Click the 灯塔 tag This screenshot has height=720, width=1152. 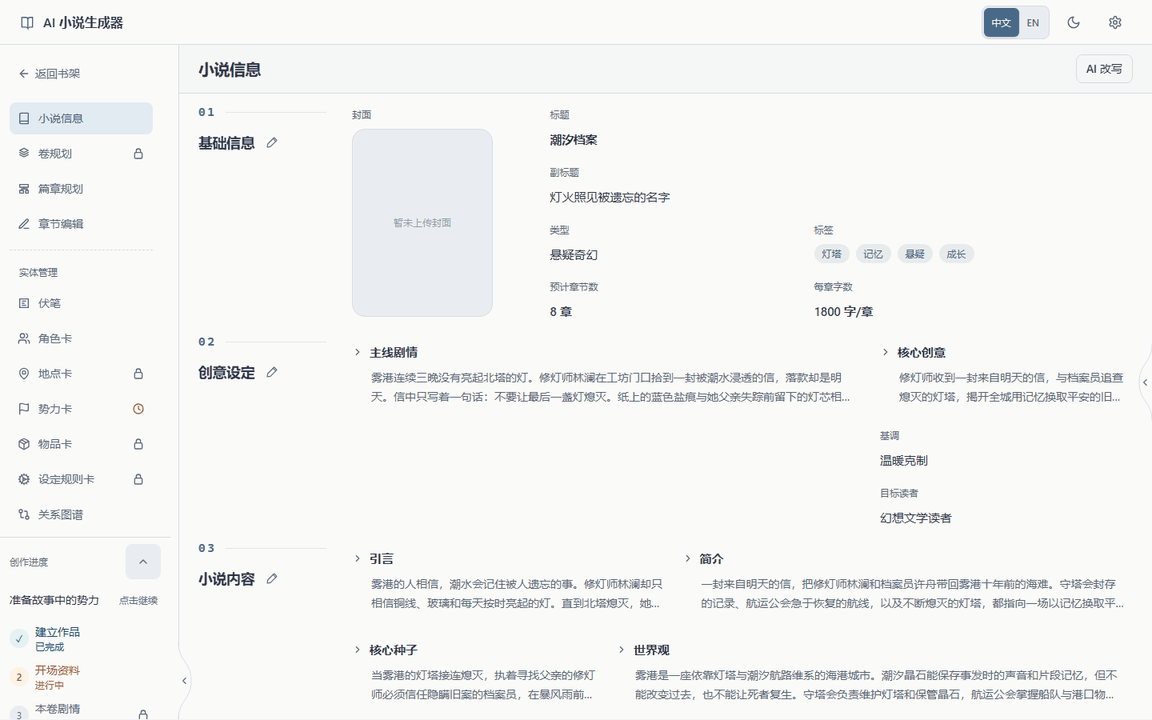tap(832, 254)
